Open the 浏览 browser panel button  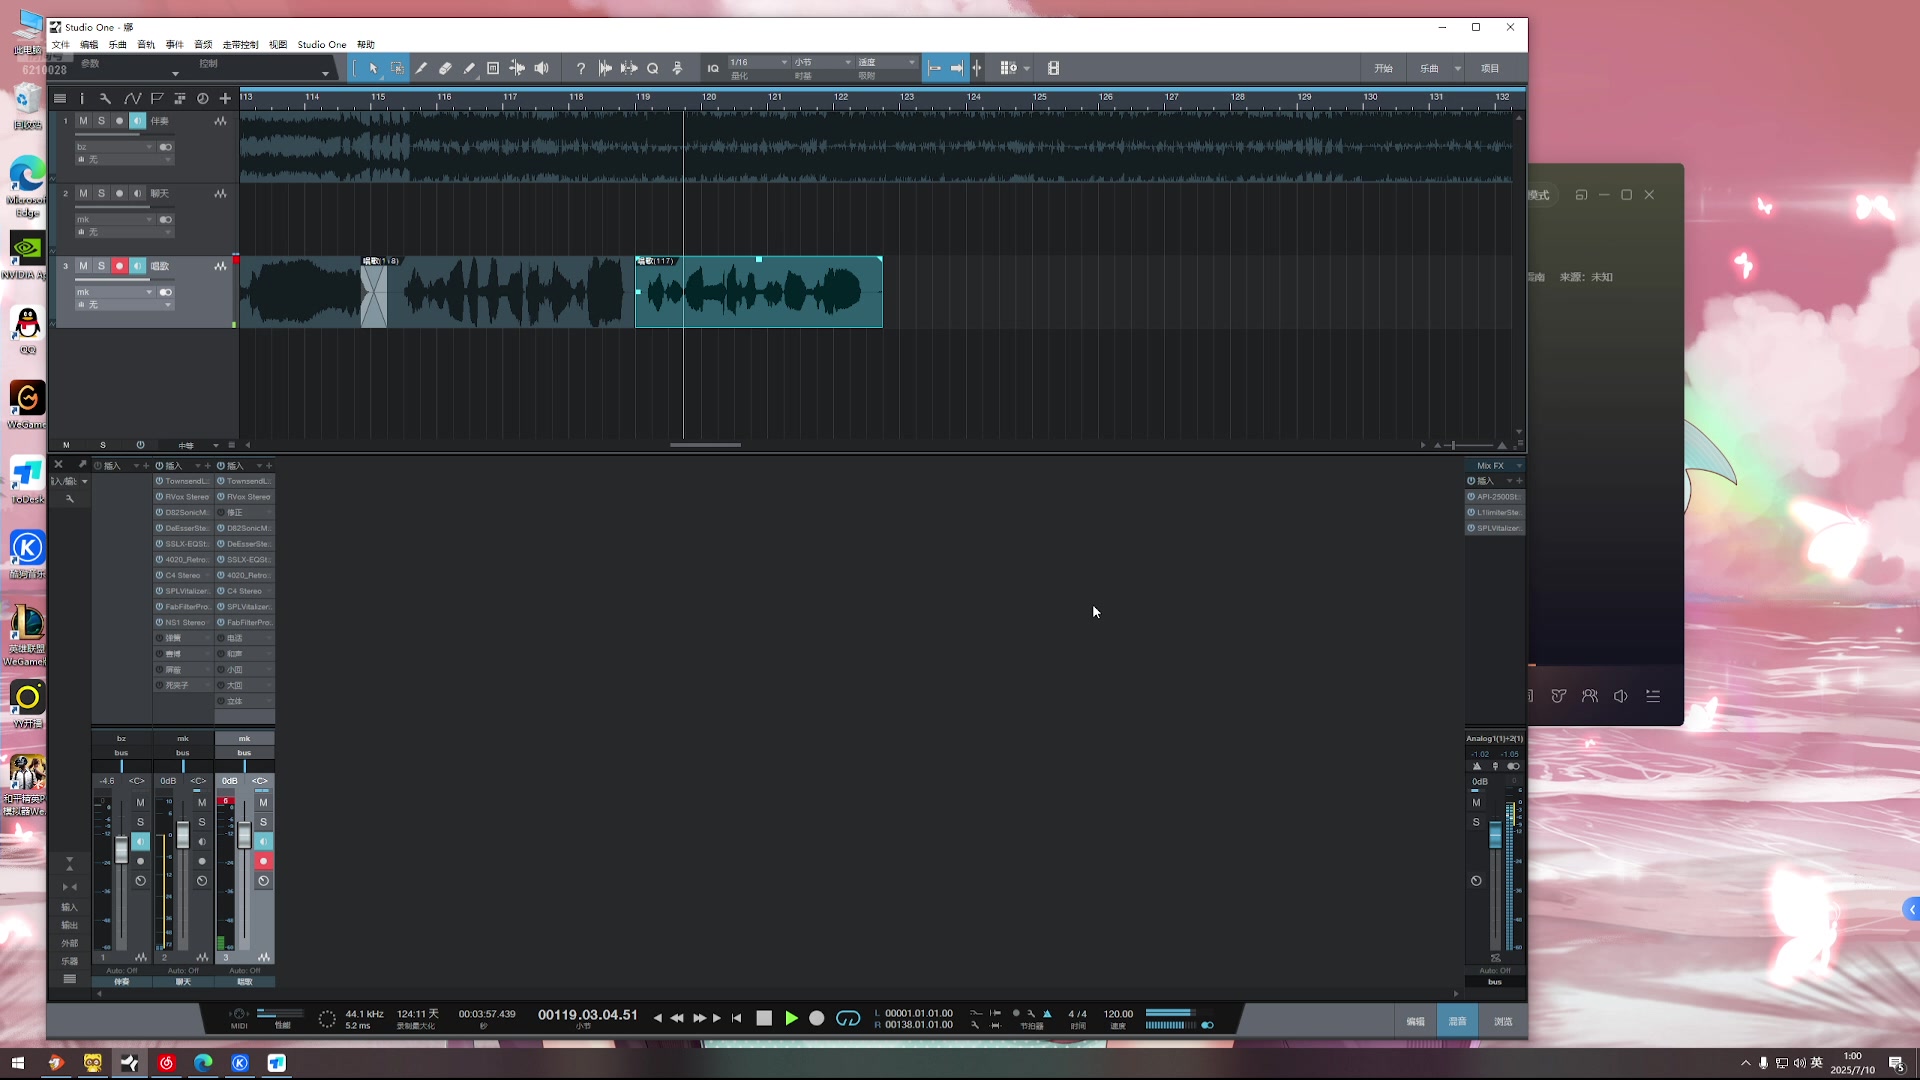coord(1503,1021)
